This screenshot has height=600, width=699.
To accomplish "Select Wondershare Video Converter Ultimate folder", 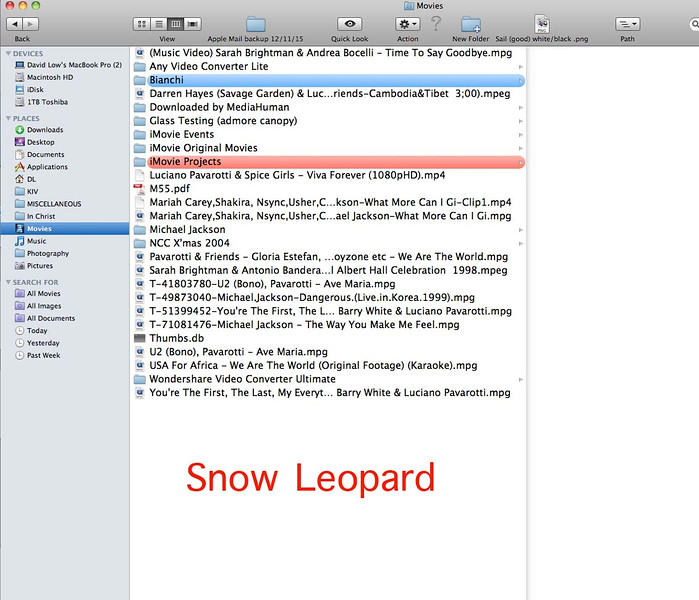I will tap(329, 379).
